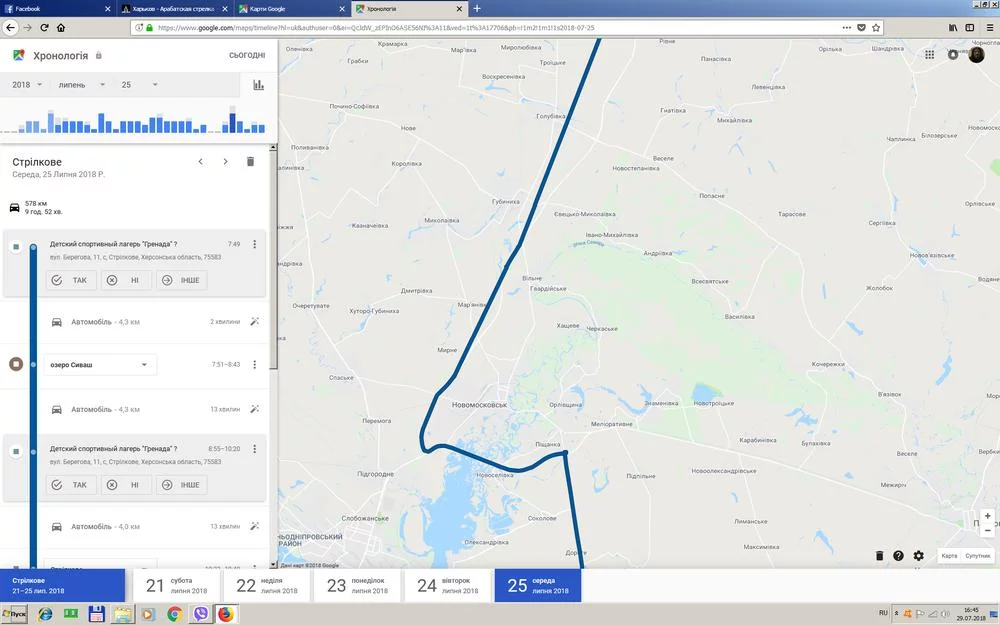Image resolution: width=1000 pixels, height=625 pixels.
Task: Edit the 4,0 км car trip with pencil icon
Action: click(254, 526)
